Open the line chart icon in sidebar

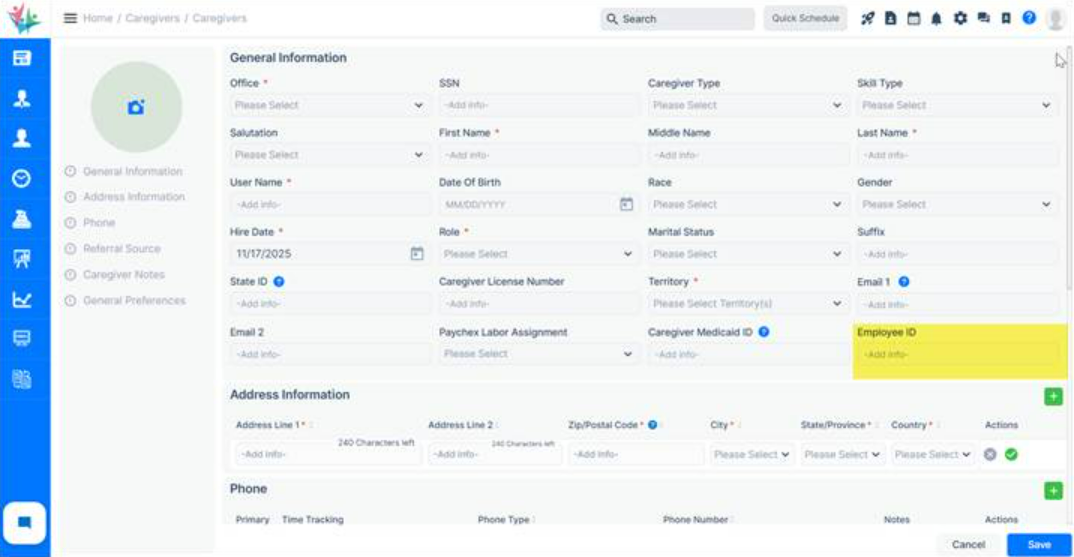22,299
